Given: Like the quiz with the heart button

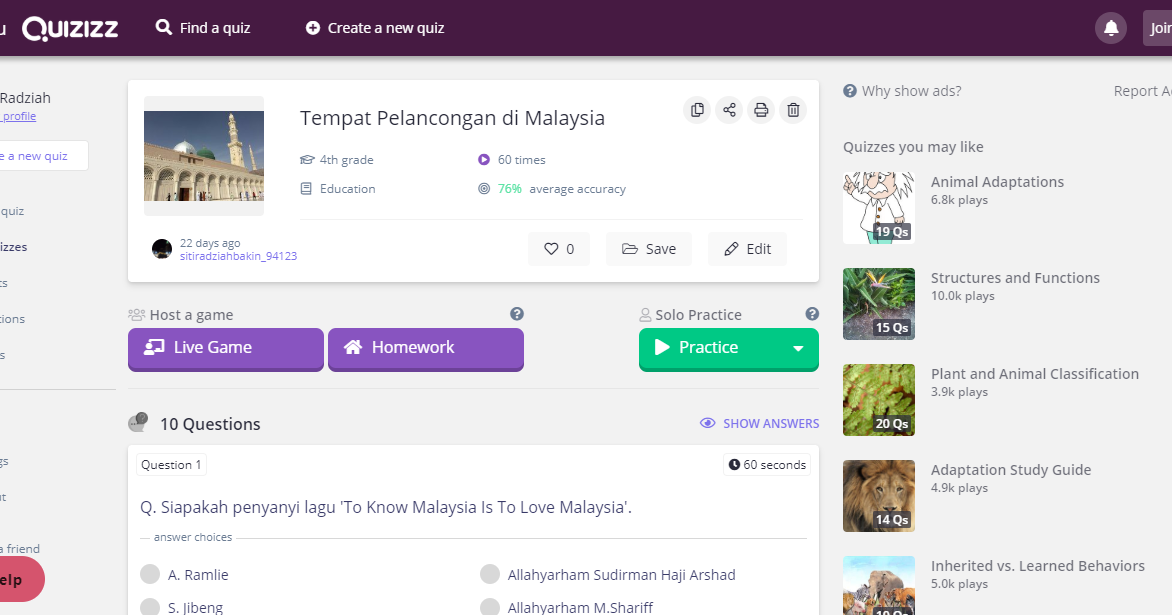Looking at the screenshot, I should point(558,249).
